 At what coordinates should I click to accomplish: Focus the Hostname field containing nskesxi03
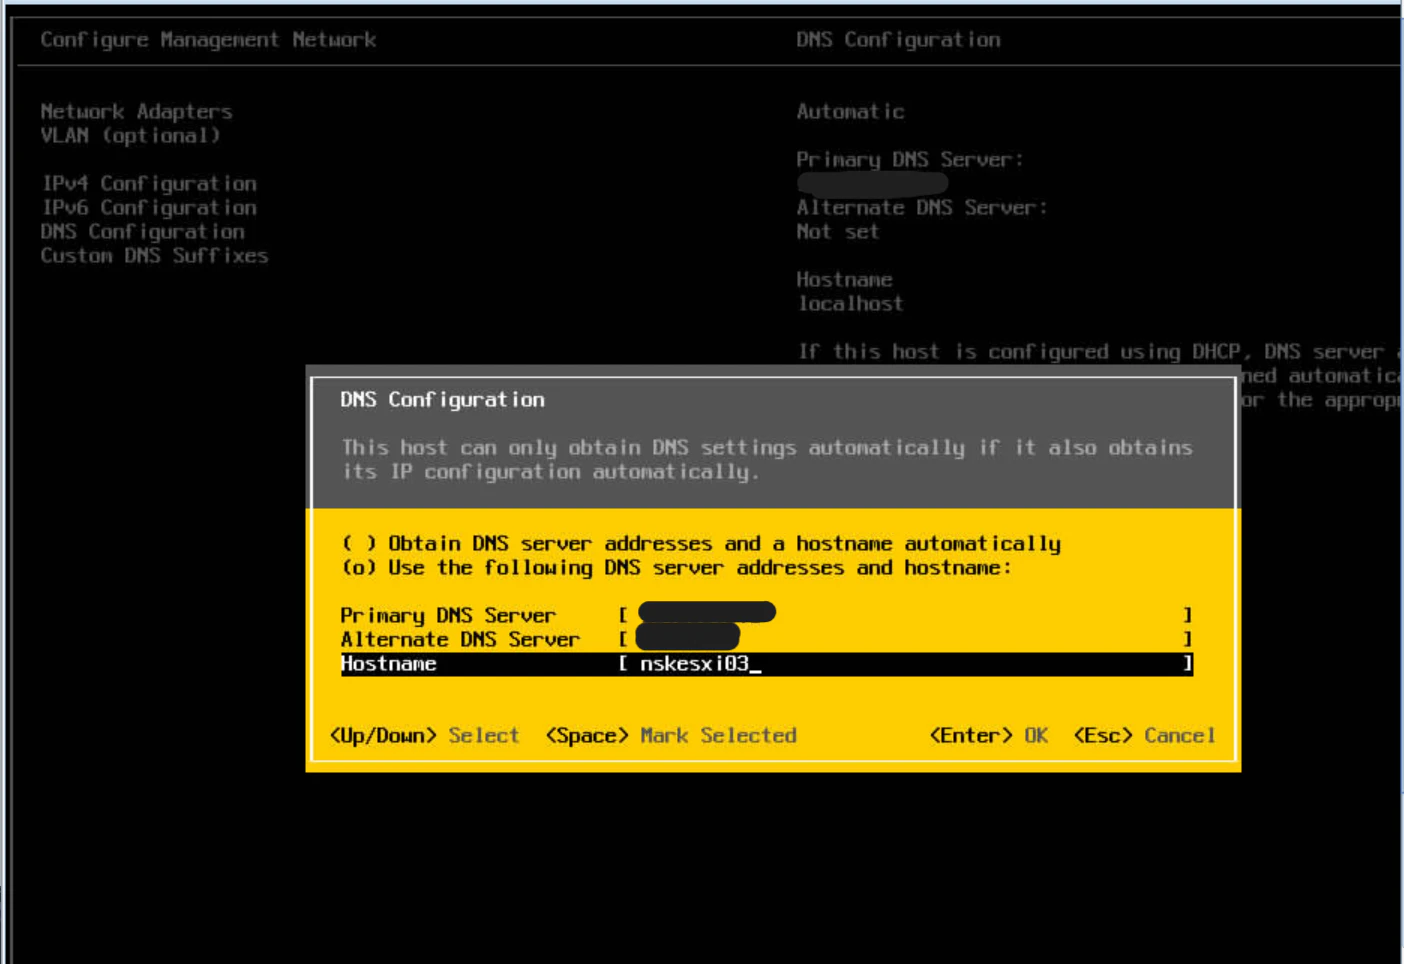click(x=767, y=664)
